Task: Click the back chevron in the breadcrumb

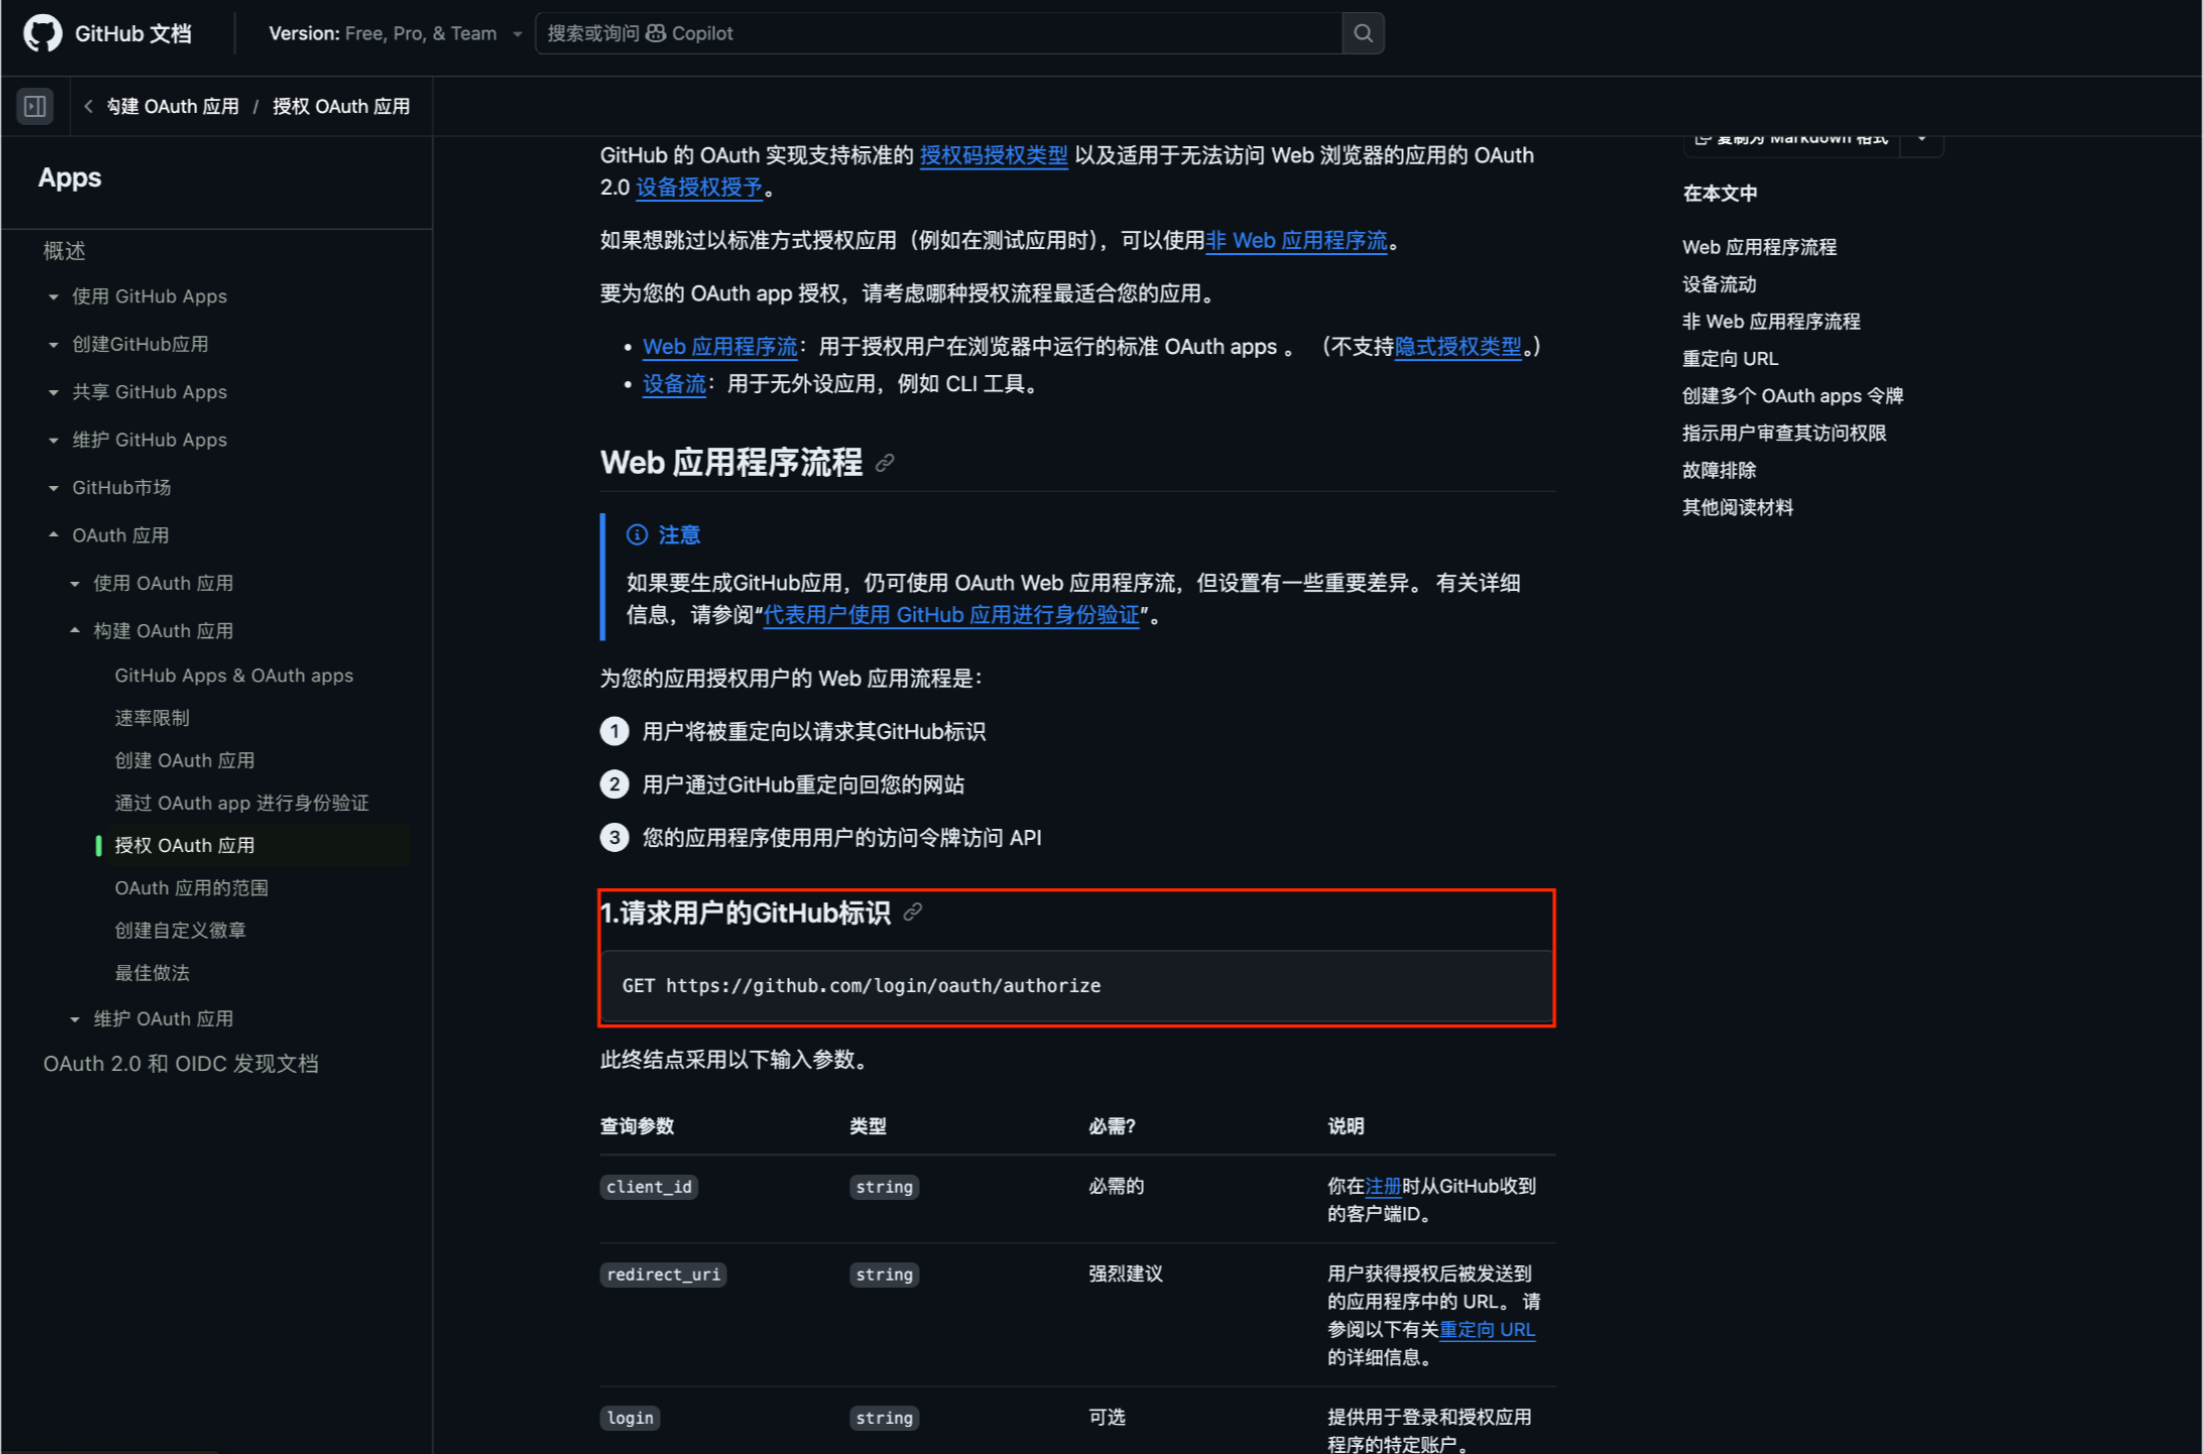Action: coord(88,106)
